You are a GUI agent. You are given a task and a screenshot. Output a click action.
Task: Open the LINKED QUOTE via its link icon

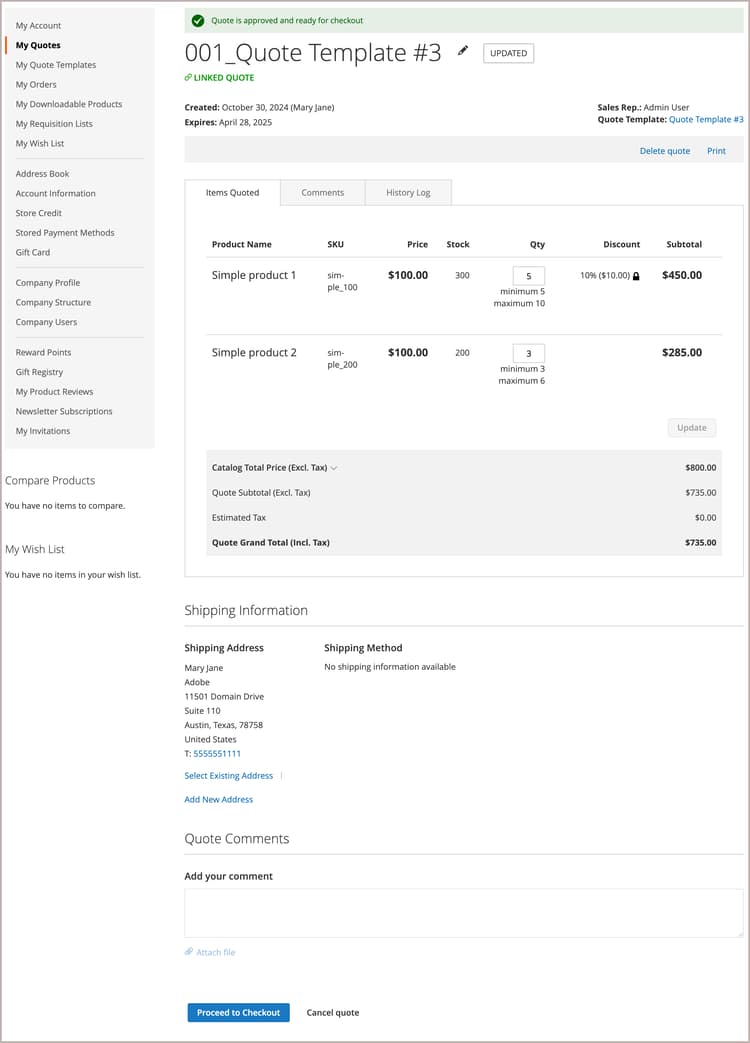[189, 78]
